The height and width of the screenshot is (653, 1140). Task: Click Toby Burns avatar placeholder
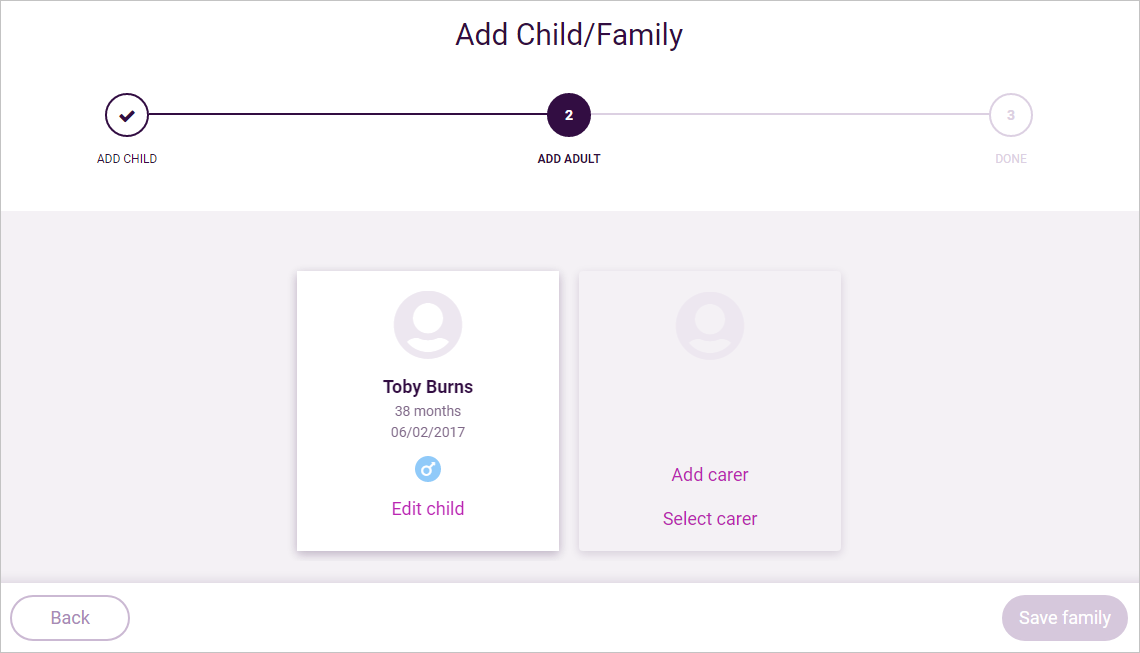click(x=428, y=325)
